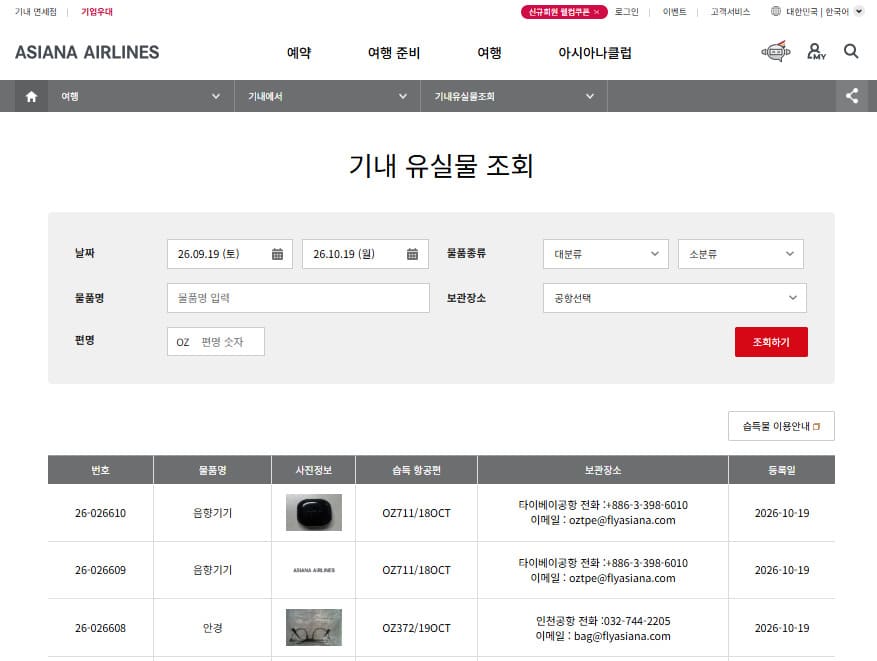The image size is (877, 661).
Task: Open the eyeglasses photo for item 26-026608
Action: [314, 627]
